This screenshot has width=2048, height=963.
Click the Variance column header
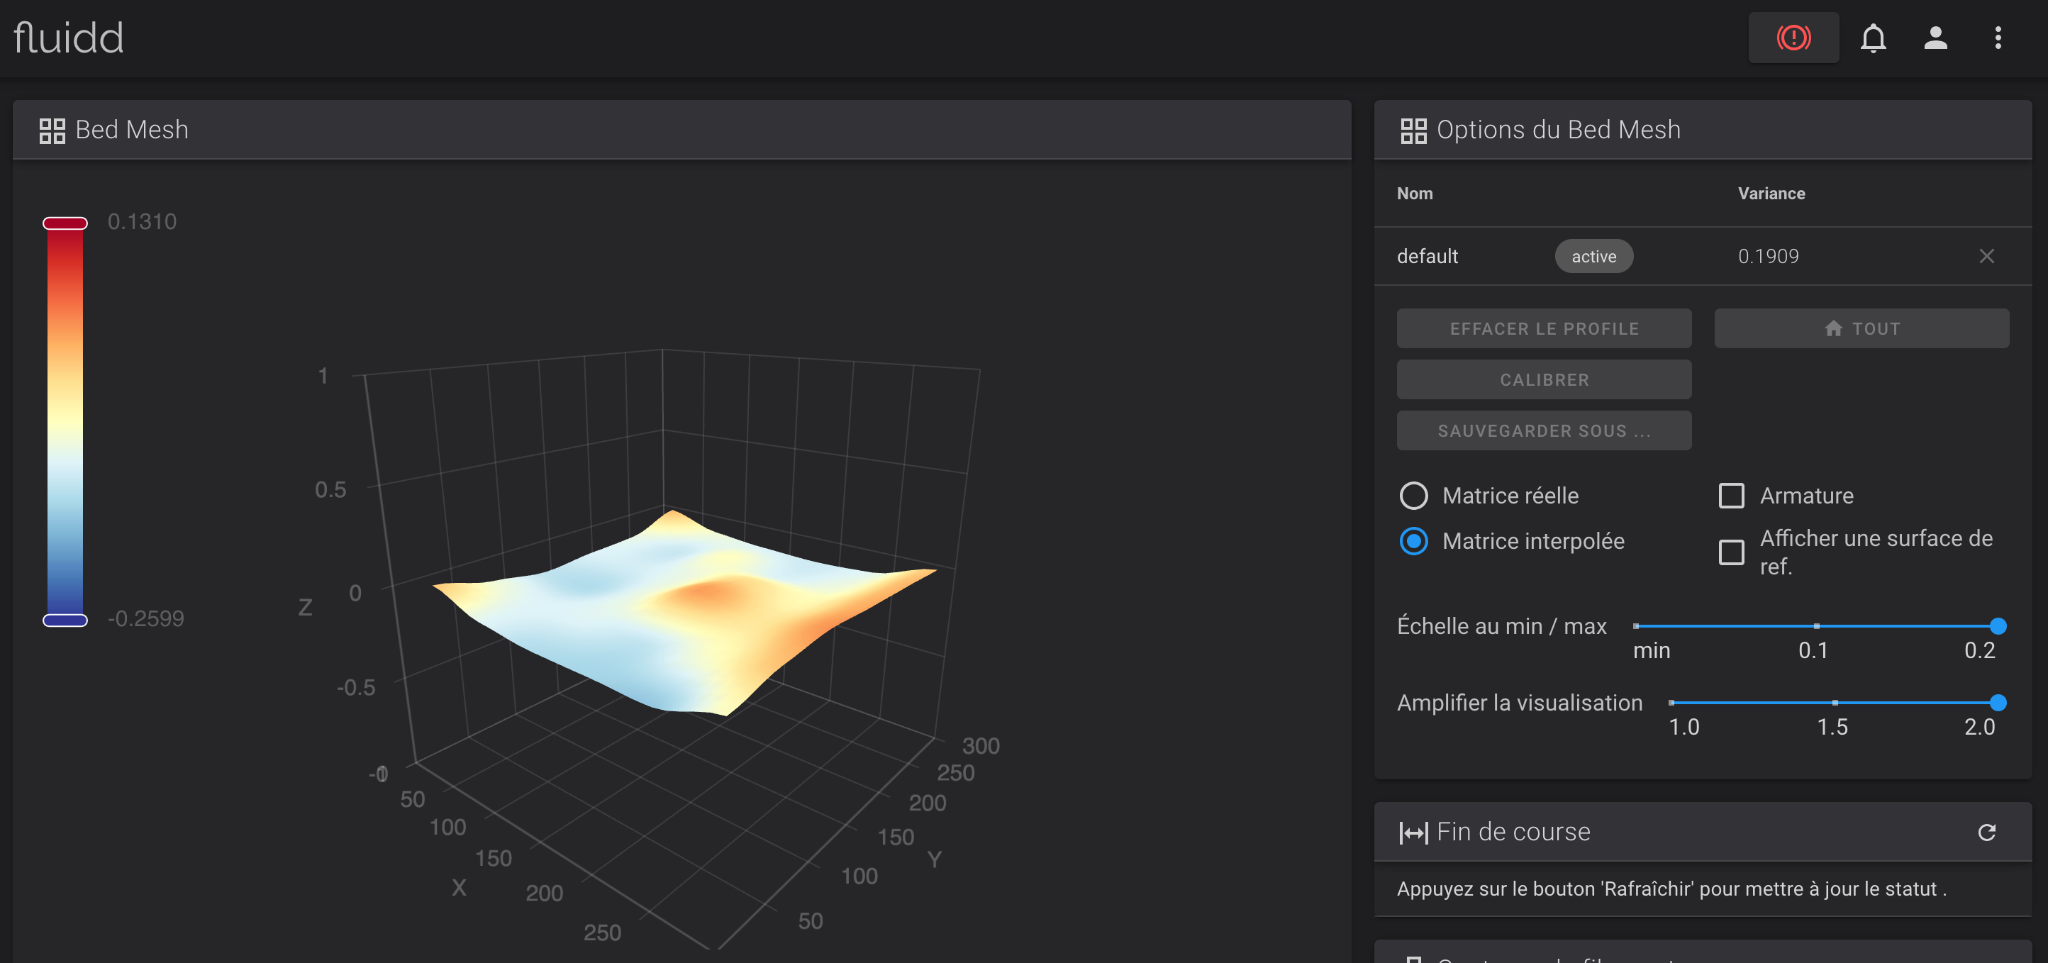1771,193
